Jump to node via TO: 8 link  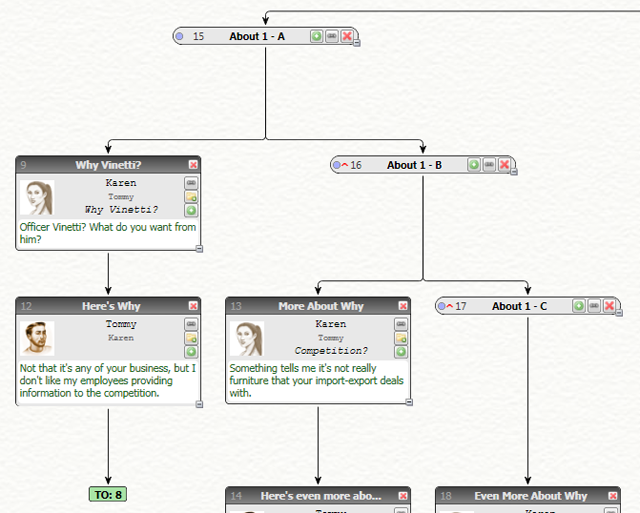tap(108, 494)
